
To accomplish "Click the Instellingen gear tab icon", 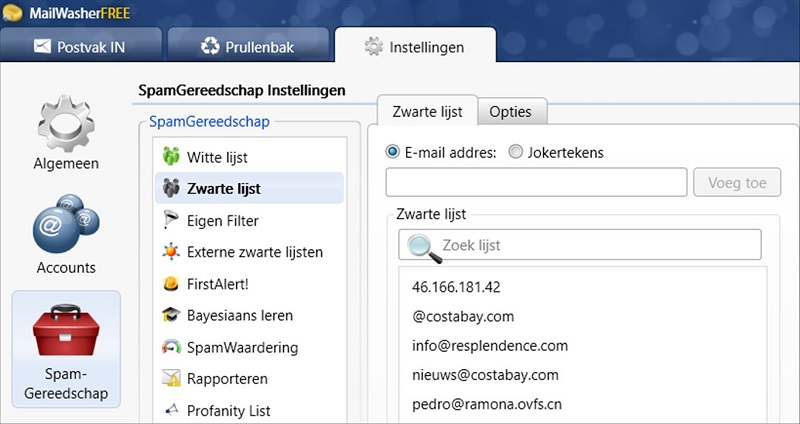I will click(373, 46).
